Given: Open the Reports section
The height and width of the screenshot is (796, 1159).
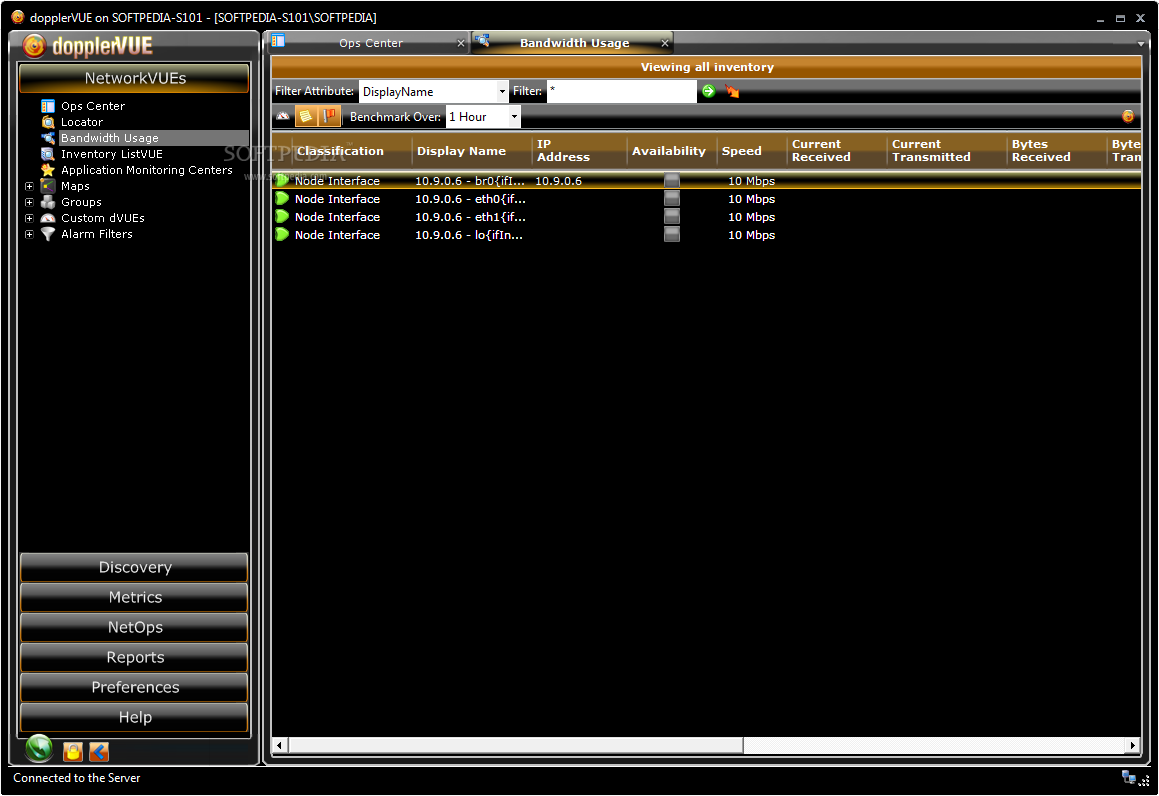Looking at the screenshot, I should coord(135,657).
